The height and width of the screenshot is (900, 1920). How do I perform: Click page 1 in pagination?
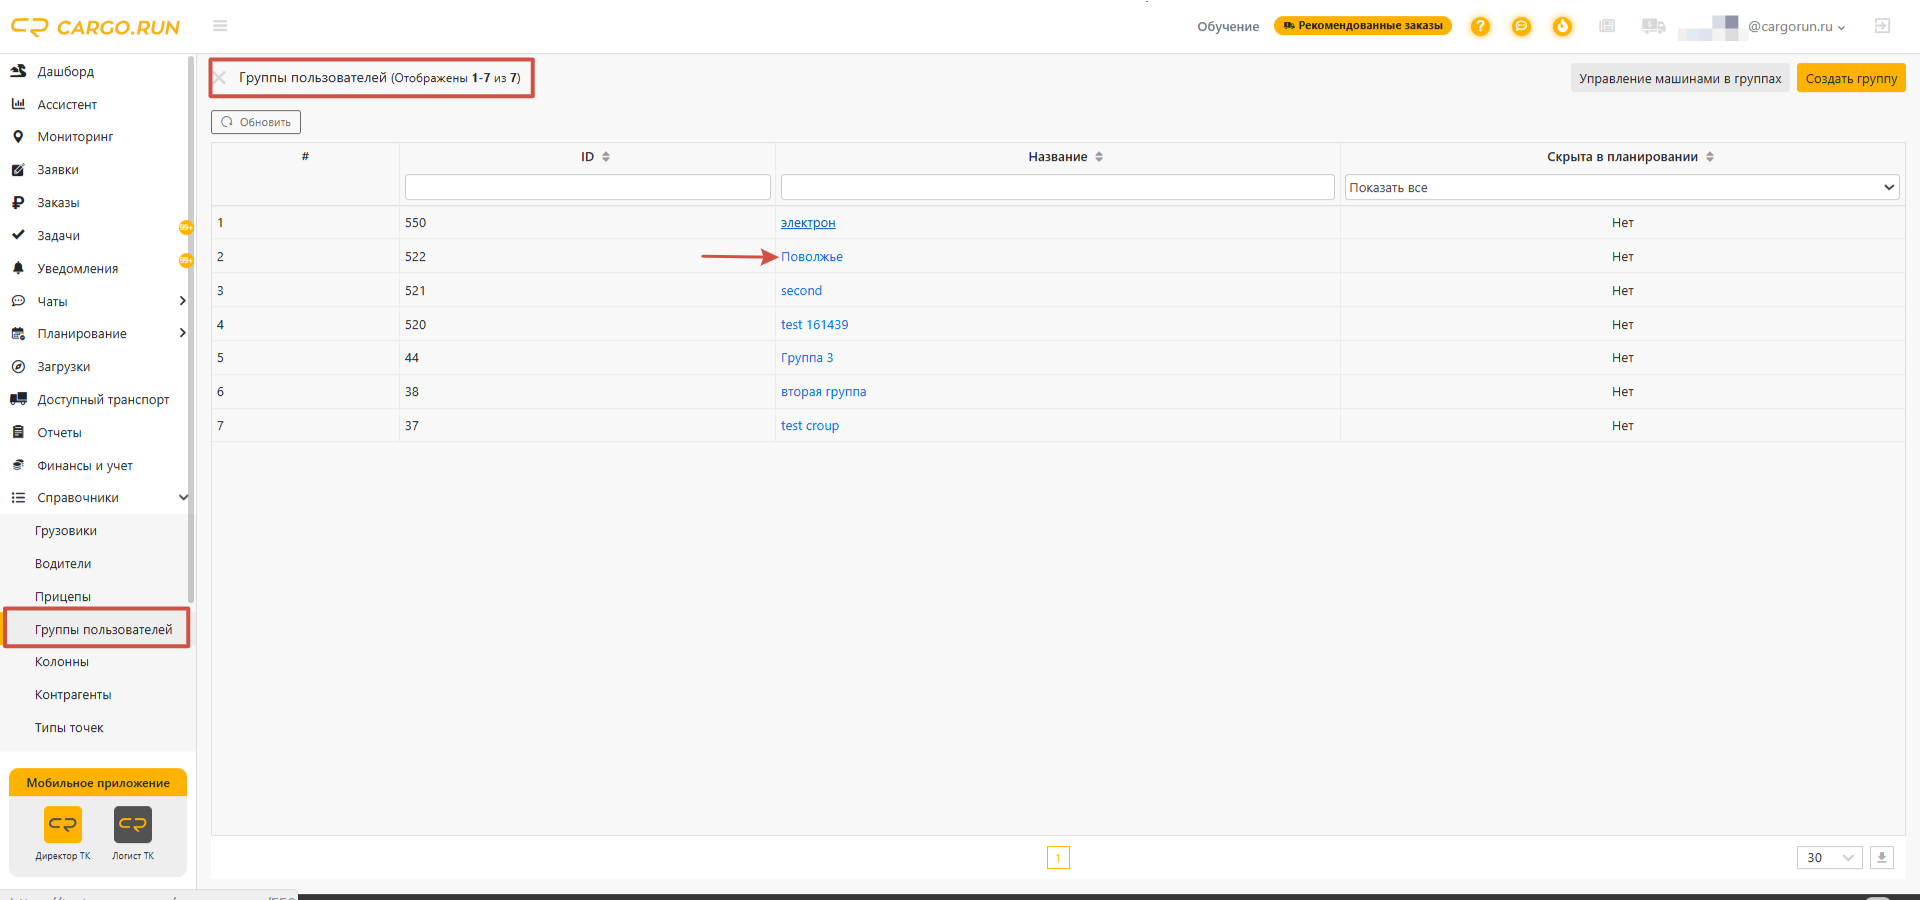click(1058, 858)
